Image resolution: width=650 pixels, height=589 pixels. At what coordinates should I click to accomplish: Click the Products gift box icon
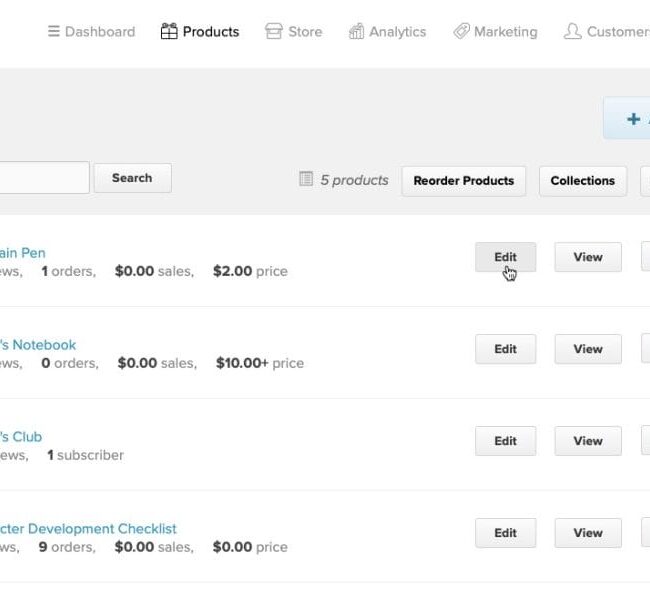coord(169,32)
